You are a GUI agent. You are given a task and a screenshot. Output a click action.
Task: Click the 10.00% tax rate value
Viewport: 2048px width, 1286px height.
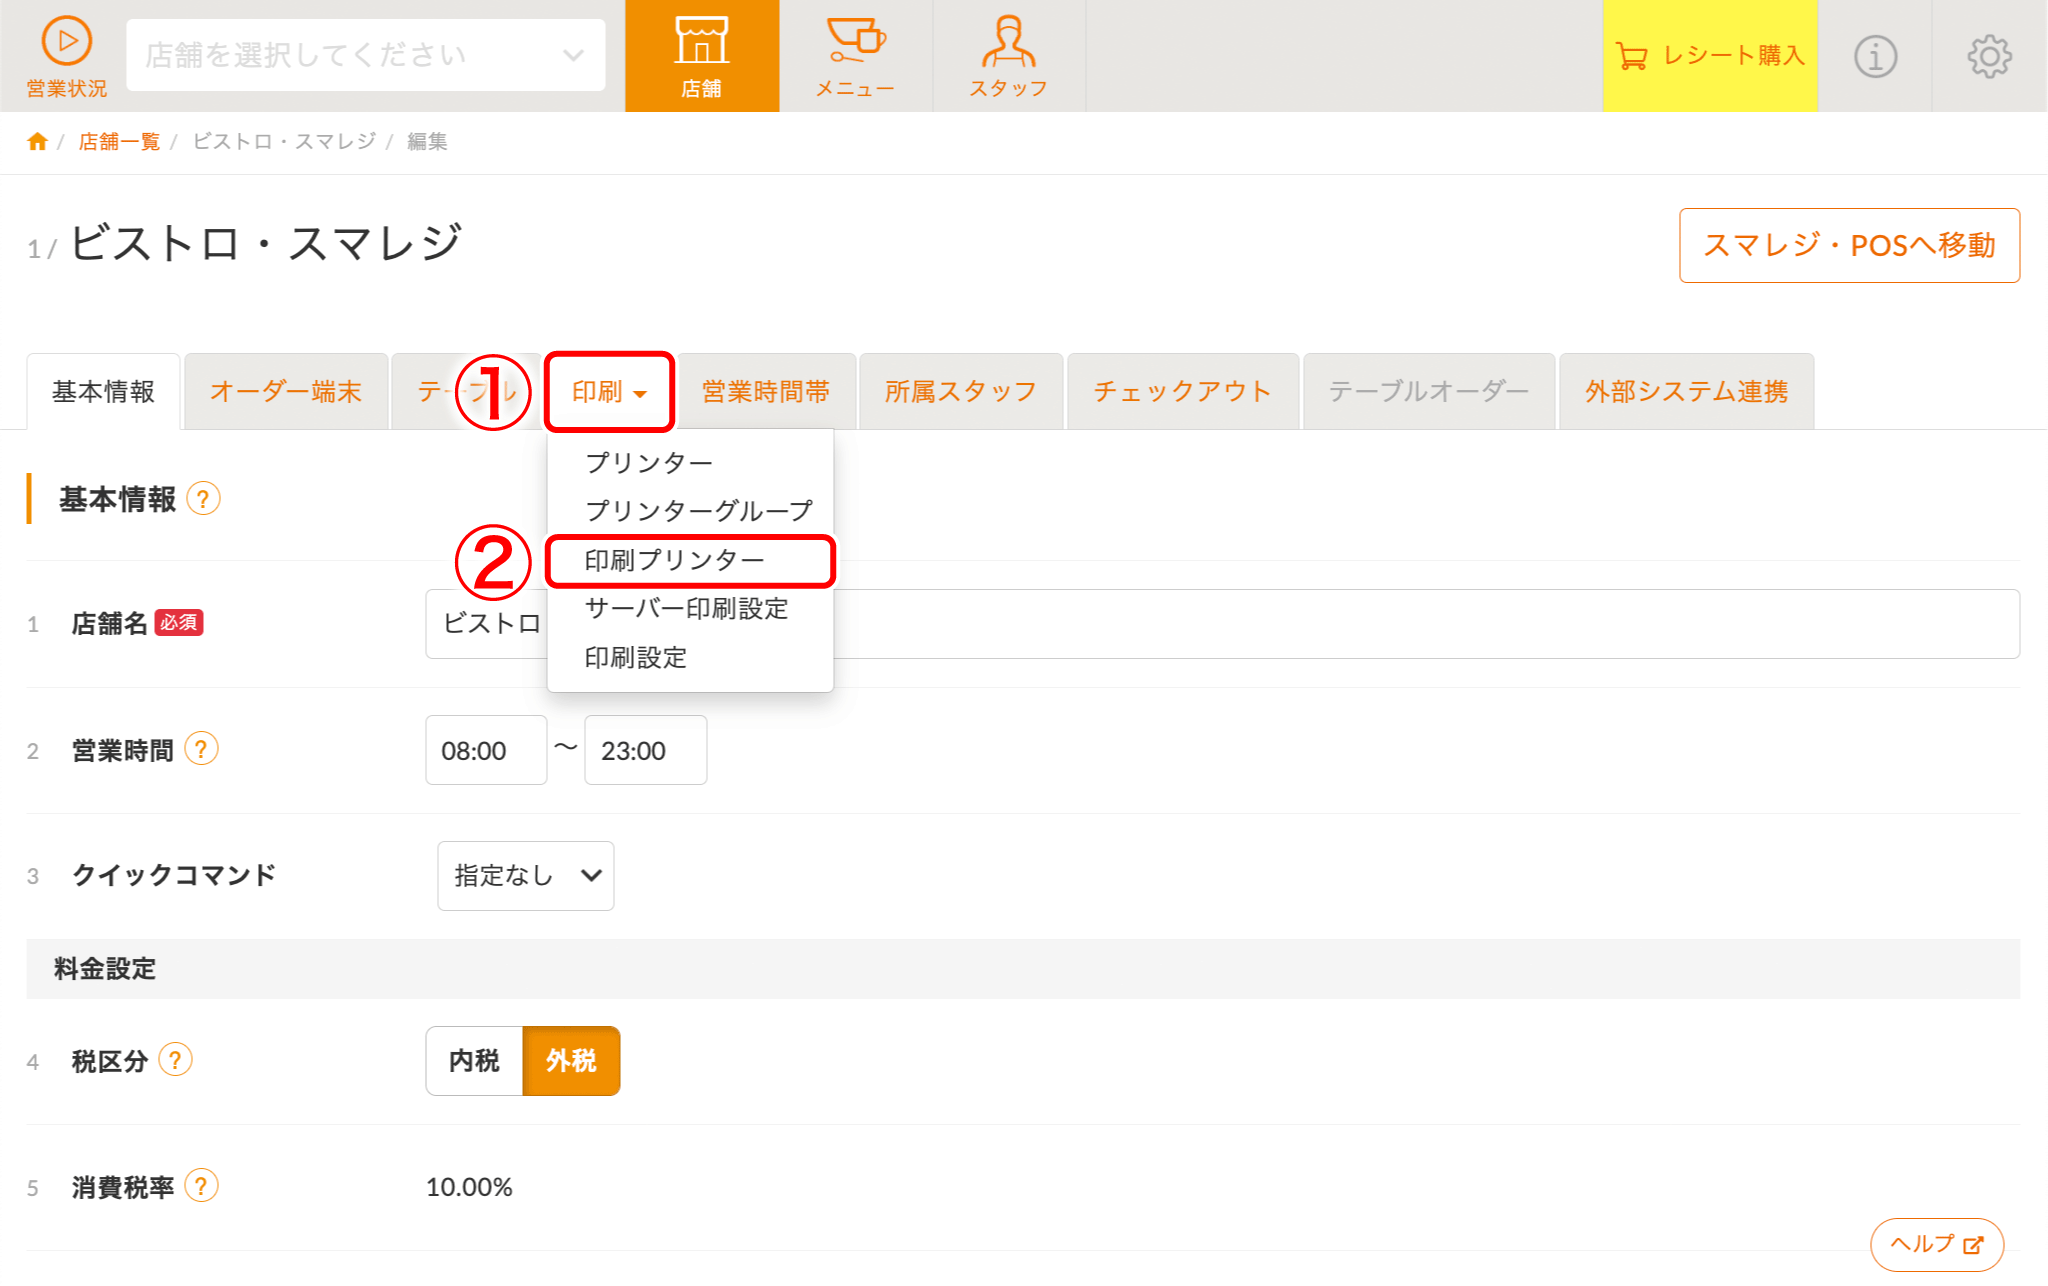pyautogui.click(x=469, y=1187)
